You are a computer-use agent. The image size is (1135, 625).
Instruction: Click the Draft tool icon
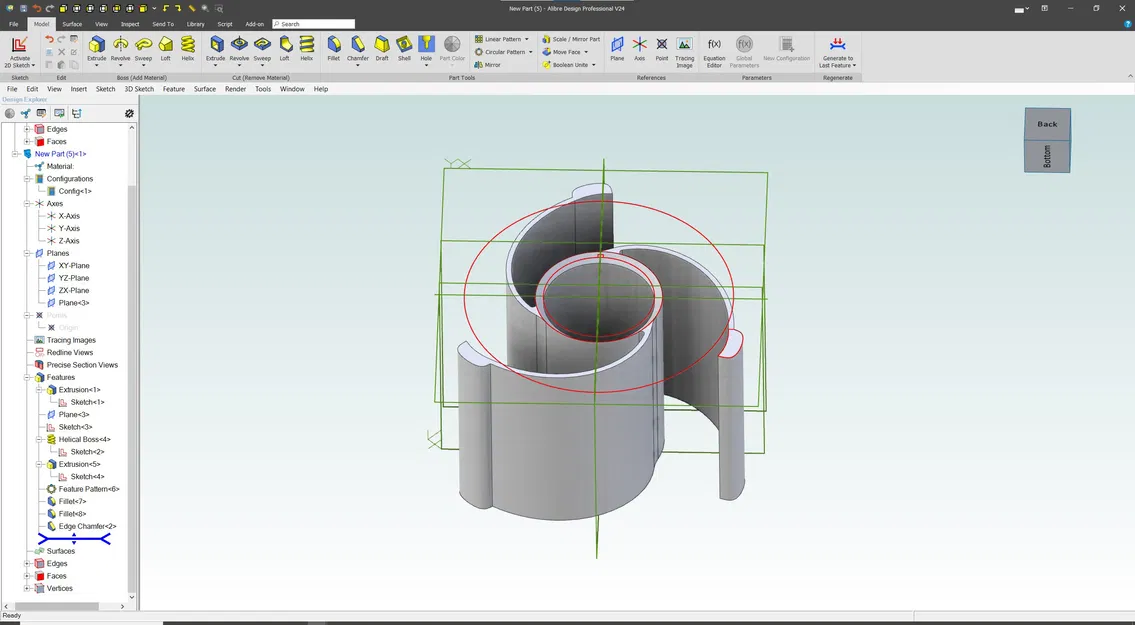pyautogui.click(x=382, y=45)
